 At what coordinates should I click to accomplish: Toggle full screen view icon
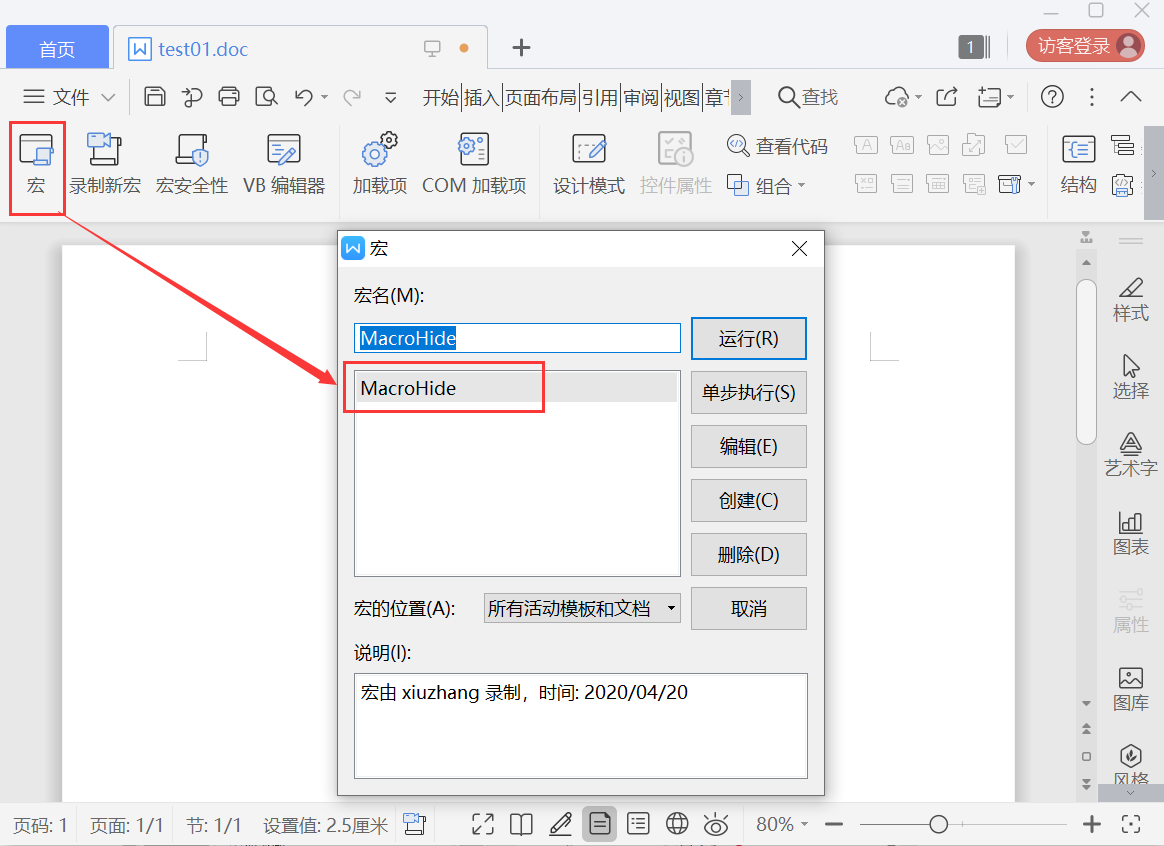pos(483,824)
